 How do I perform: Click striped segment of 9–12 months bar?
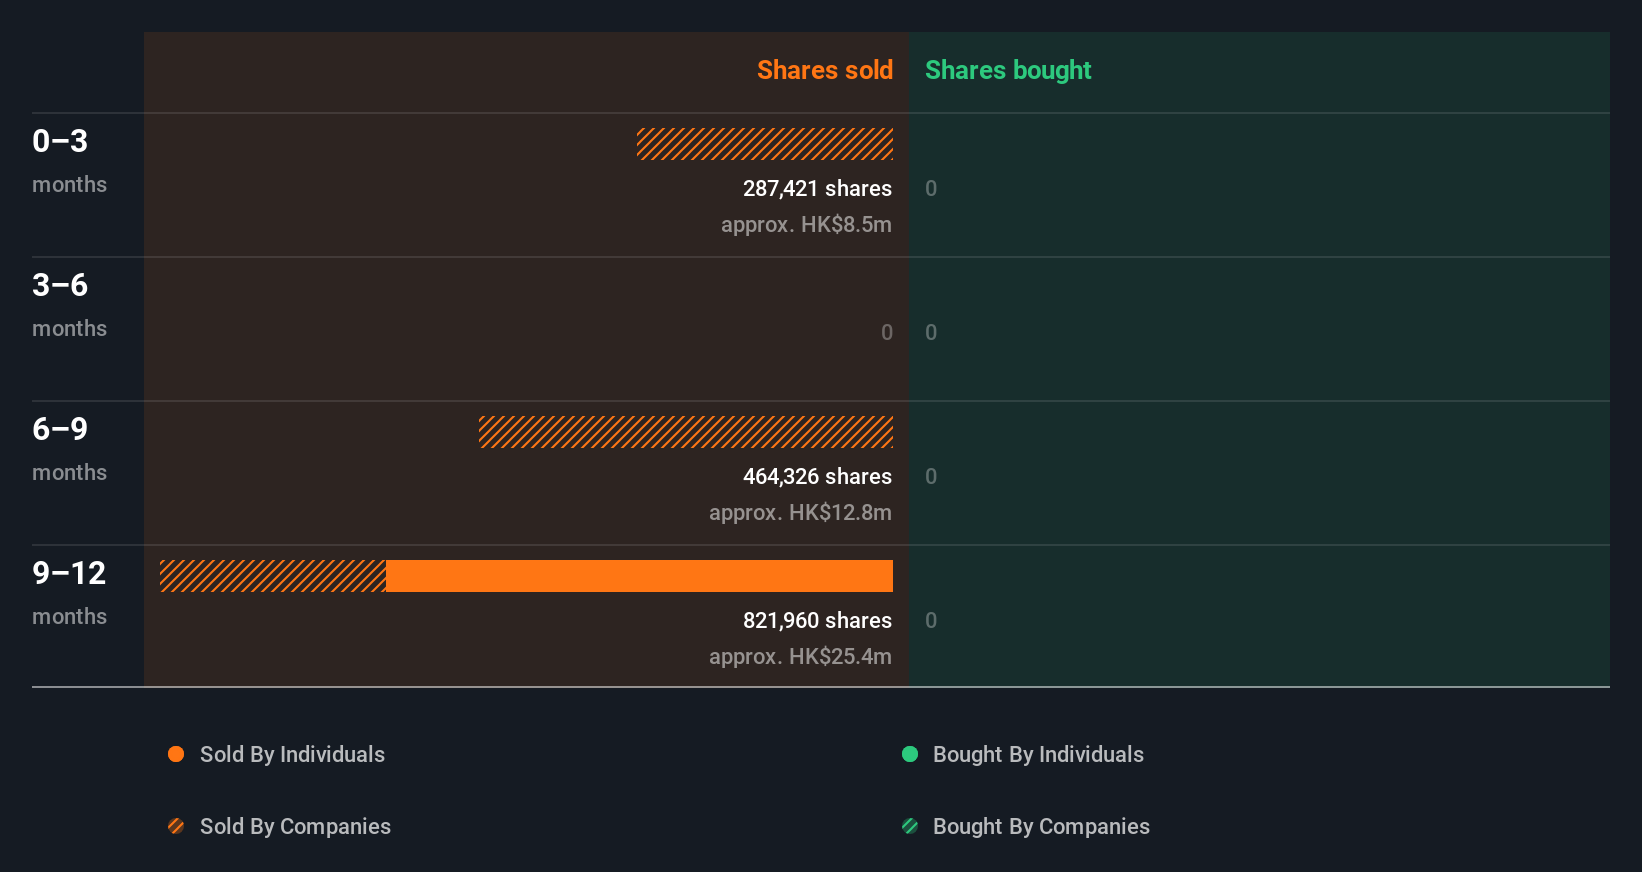tap(273, 576)
